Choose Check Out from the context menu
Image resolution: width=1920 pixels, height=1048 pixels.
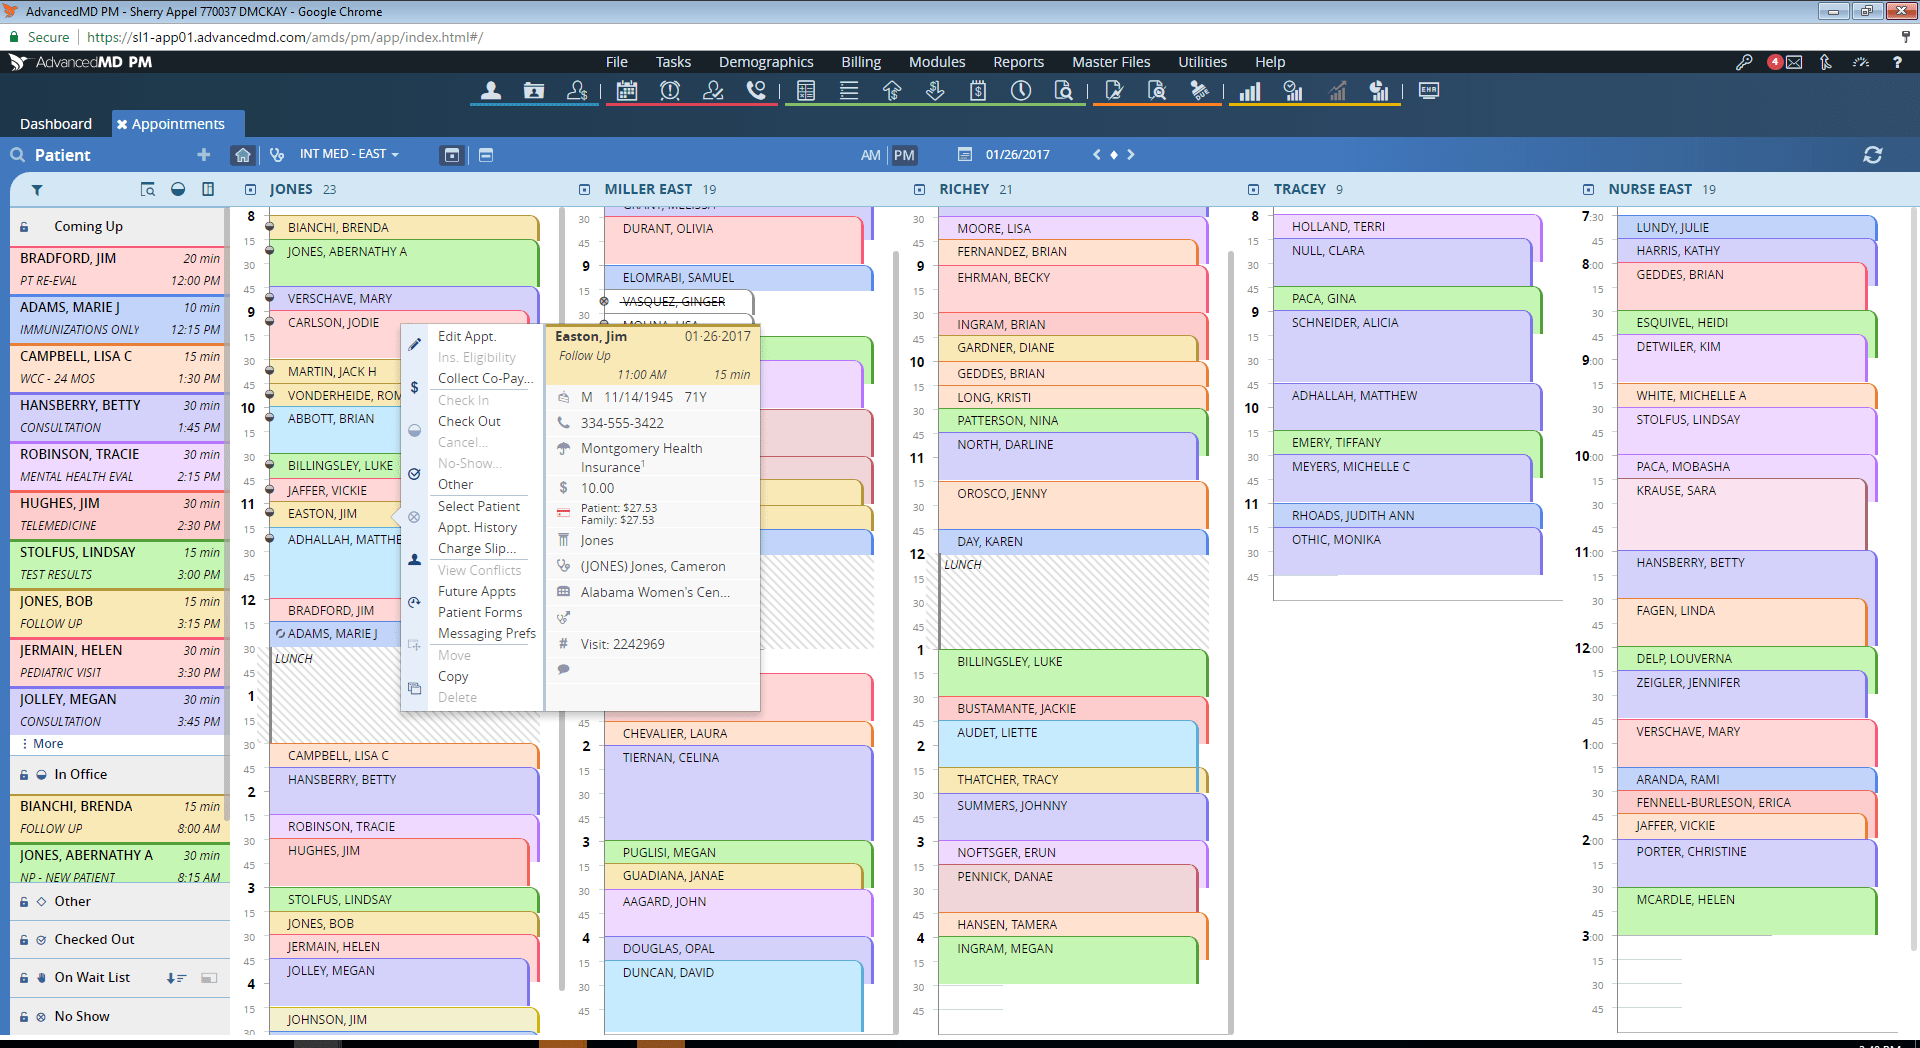tap(469, 421)
